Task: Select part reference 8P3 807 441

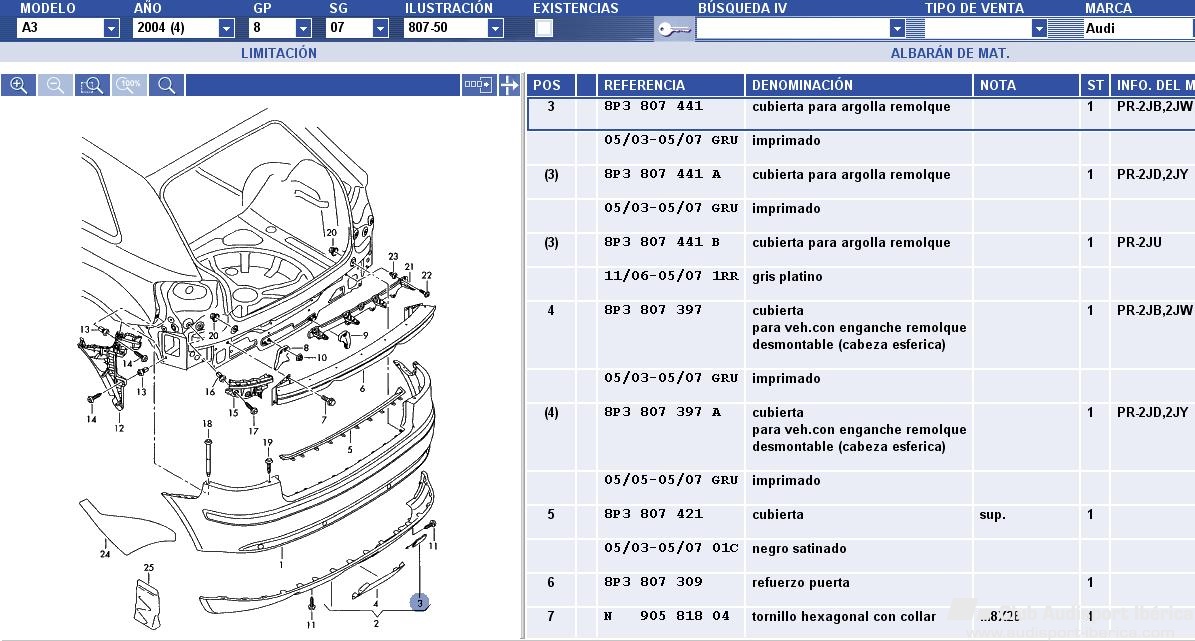Action: click(653, 106)
